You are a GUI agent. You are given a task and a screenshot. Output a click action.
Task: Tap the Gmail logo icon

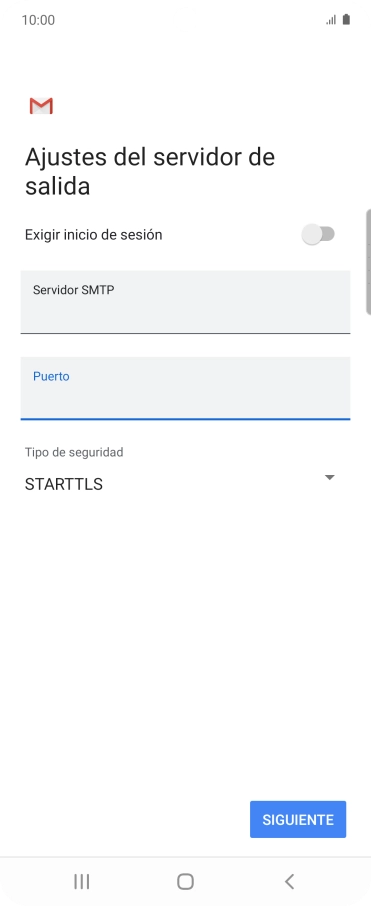[41, 106]
